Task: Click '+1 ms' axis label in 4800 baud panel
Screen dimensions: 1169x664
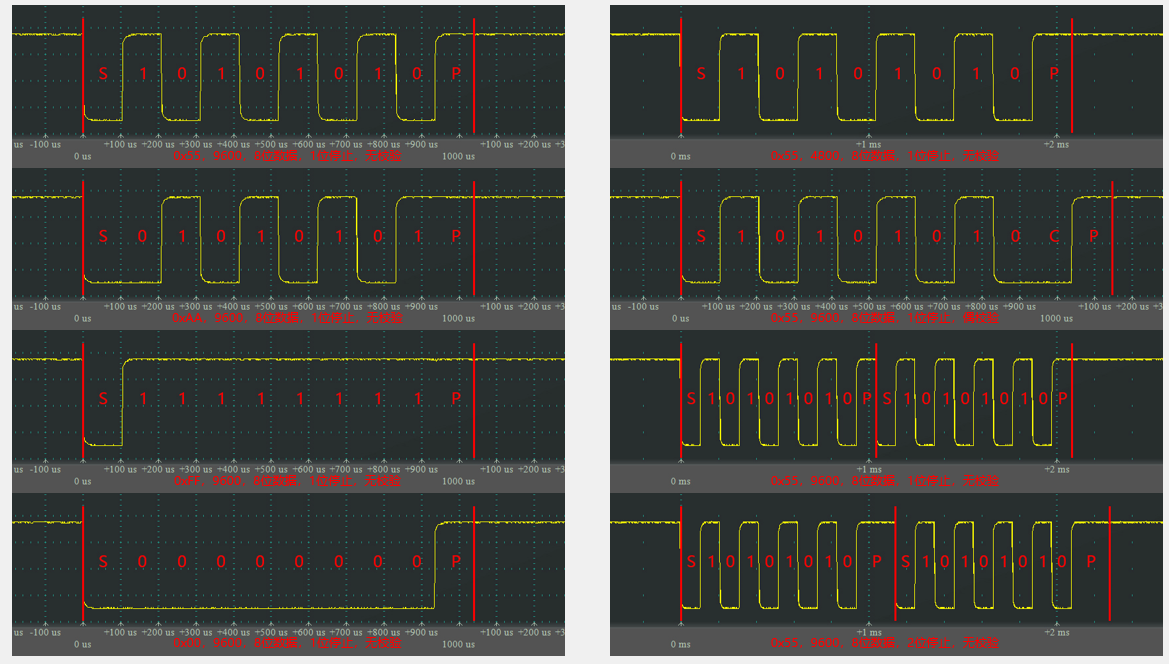Action: tap(869, 145)
